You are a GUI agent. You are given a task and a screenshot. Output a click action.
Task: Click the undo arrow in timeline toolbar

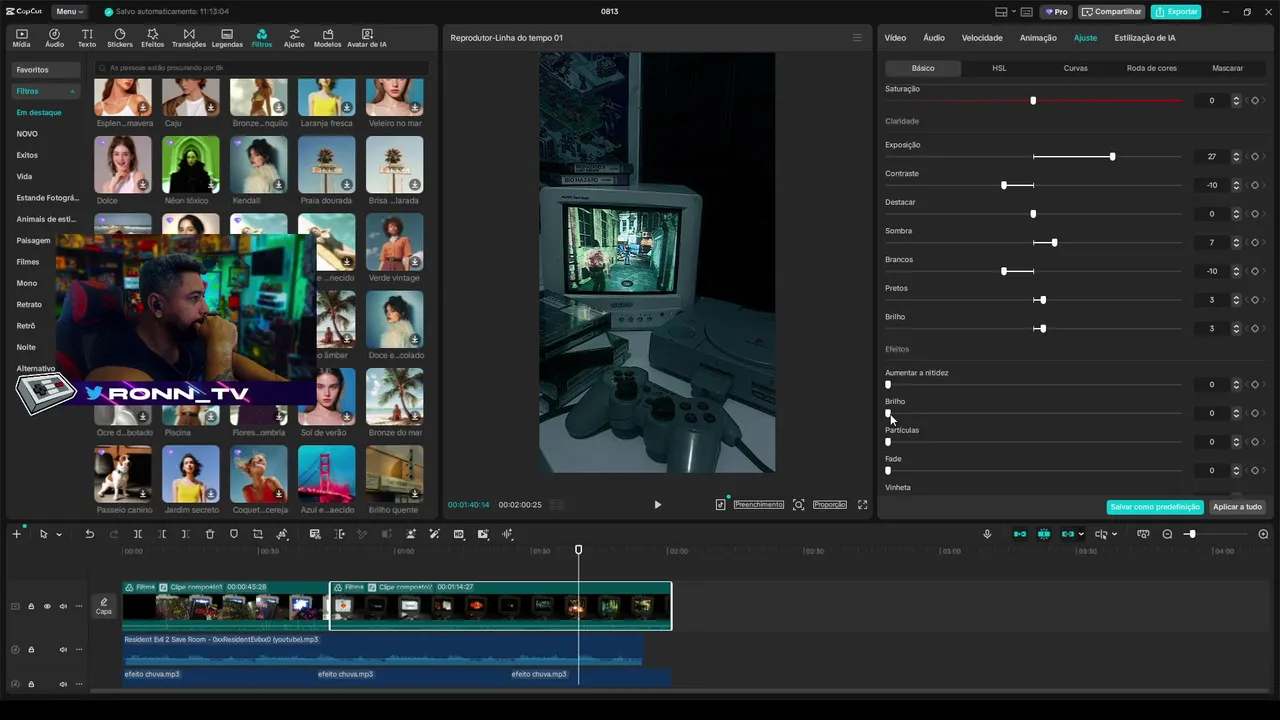tap(89, 534)
